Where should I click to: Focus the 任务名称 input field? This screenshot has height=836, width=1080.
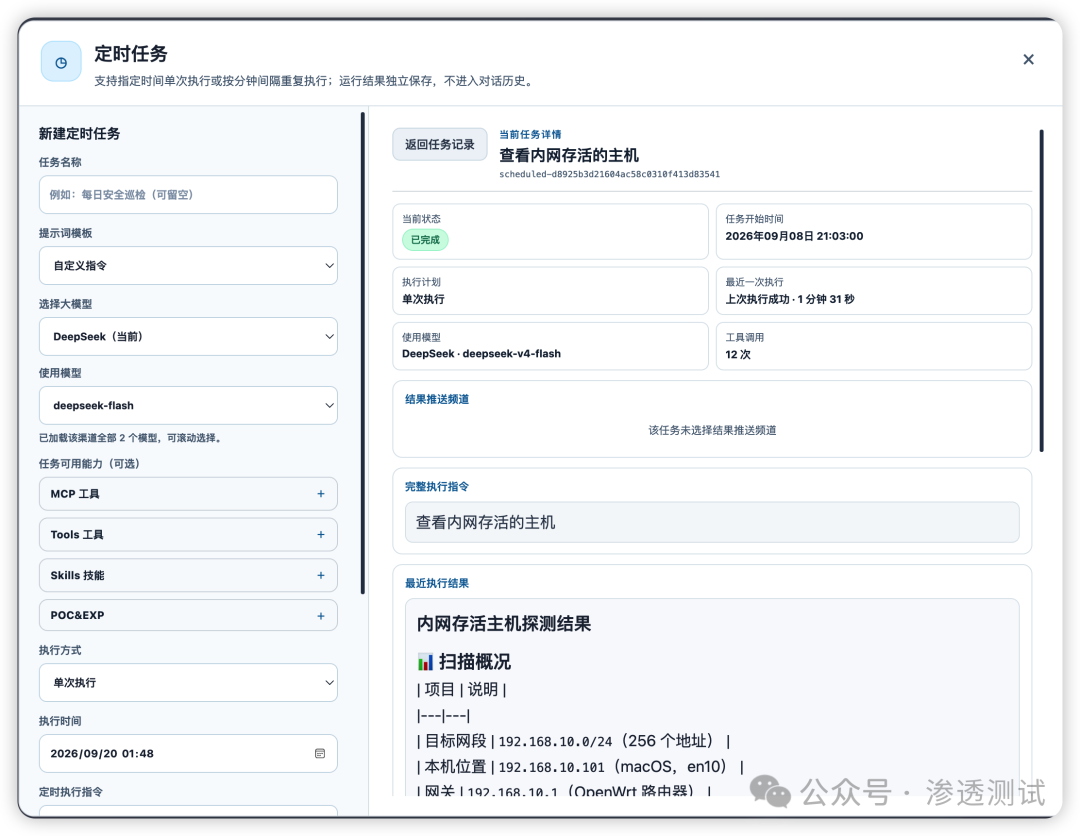click(x=188, y=195)
